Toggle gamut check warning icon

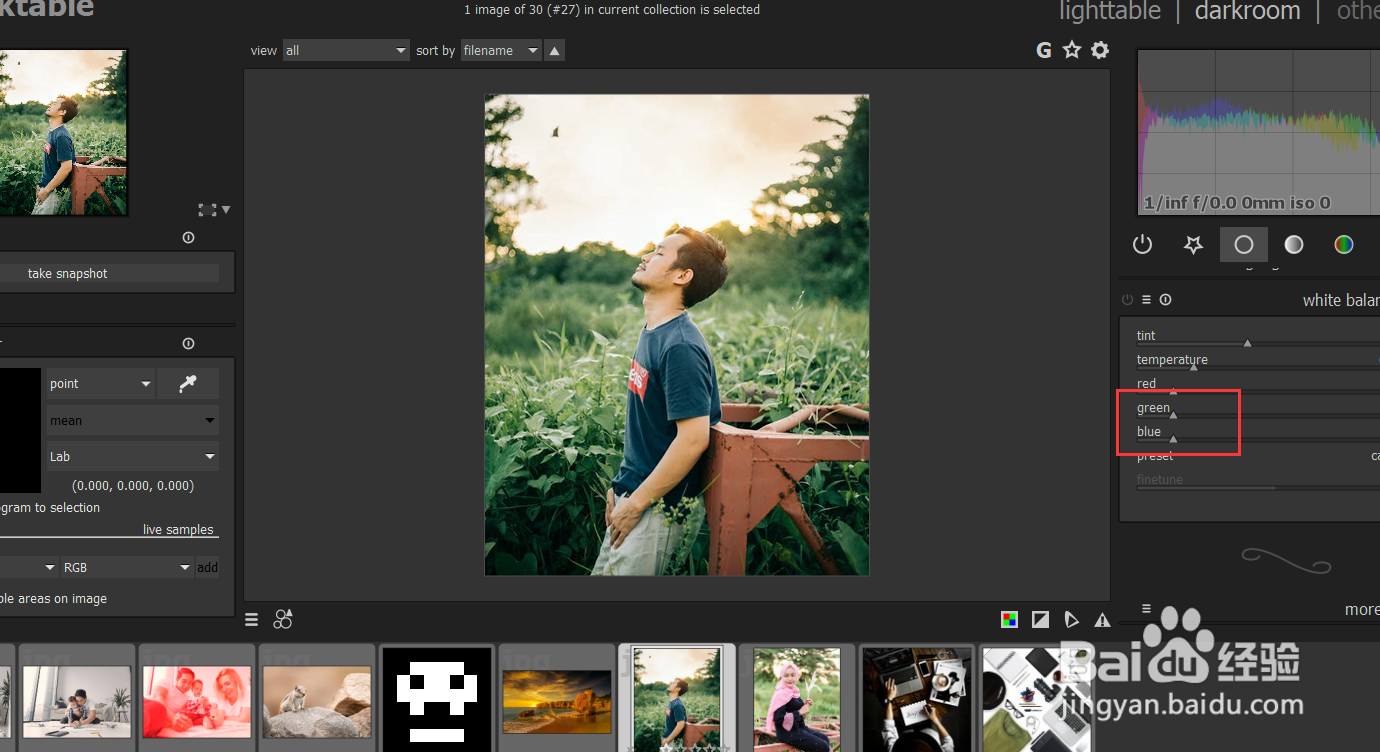(x=1102, y=620)
